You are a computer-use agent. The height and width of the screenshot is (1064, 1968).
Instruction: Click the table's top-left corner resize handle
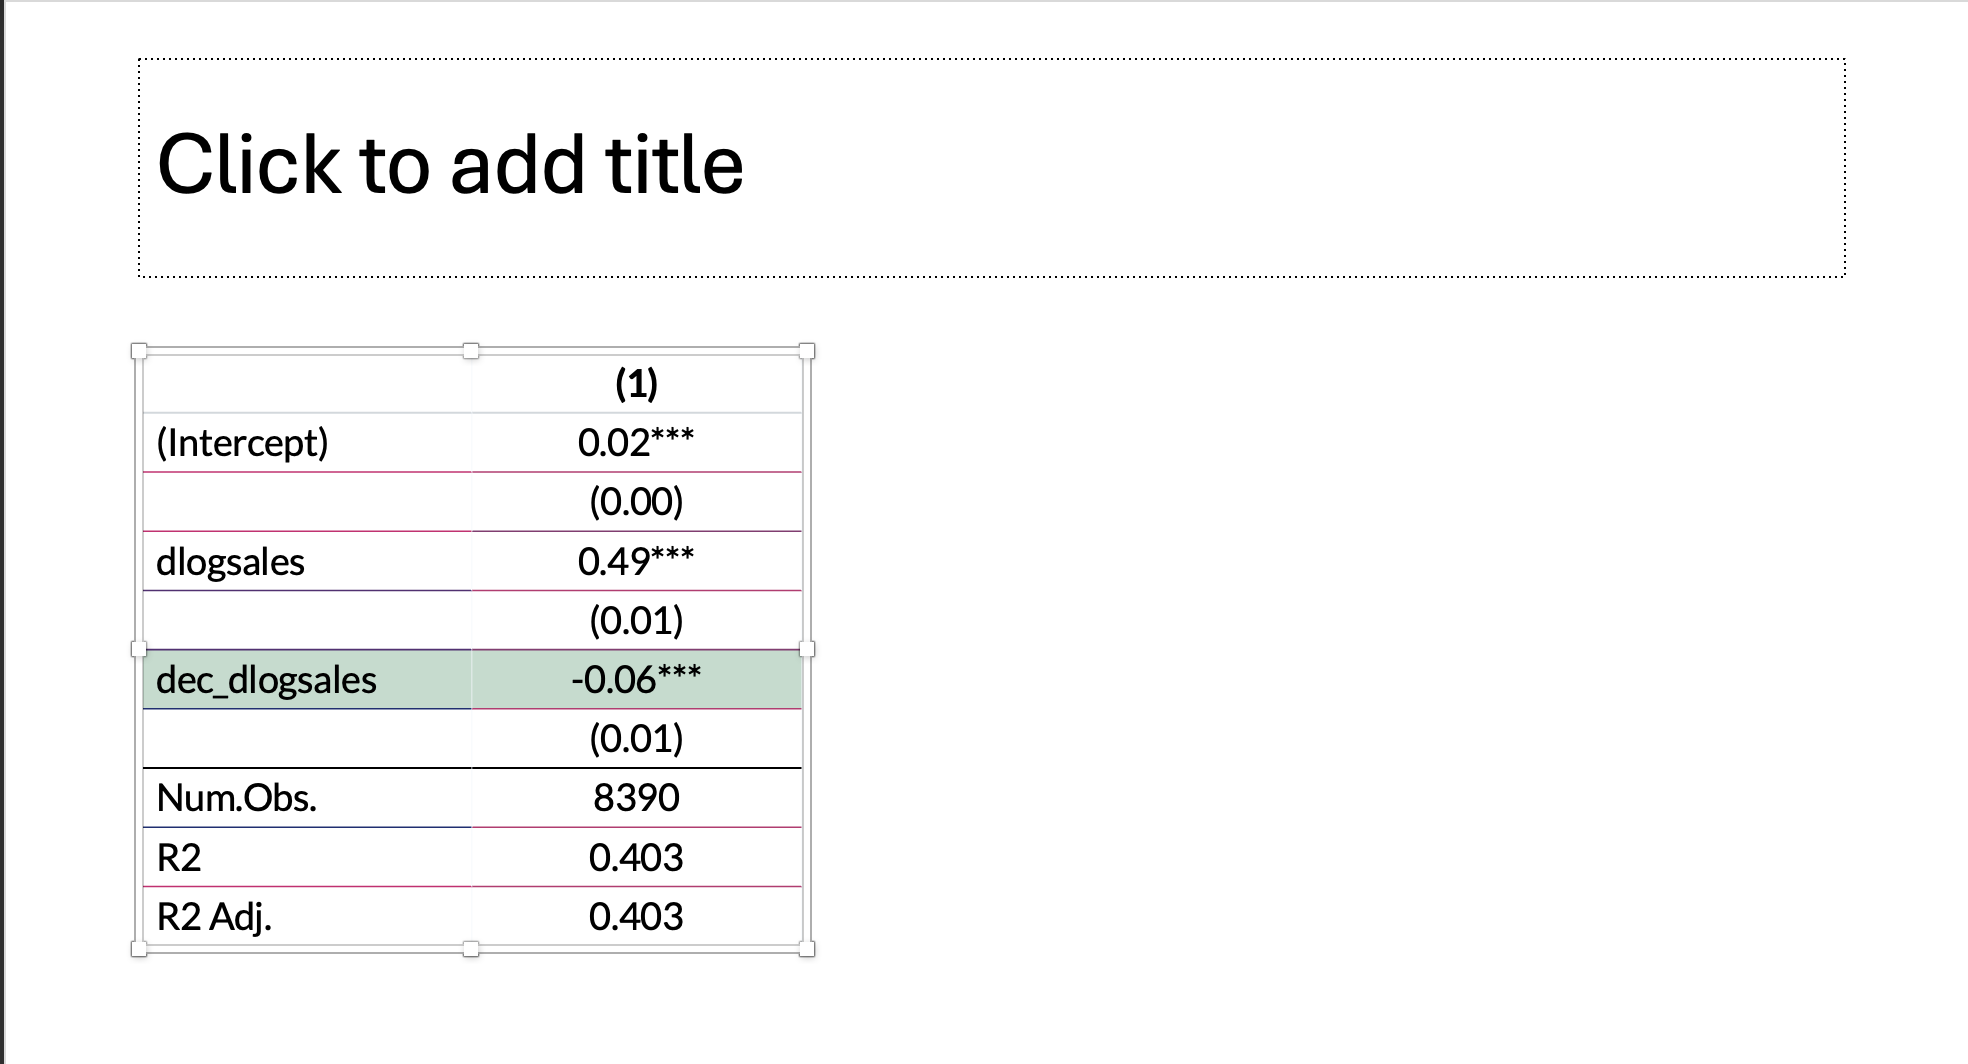[x=139, y=351]
